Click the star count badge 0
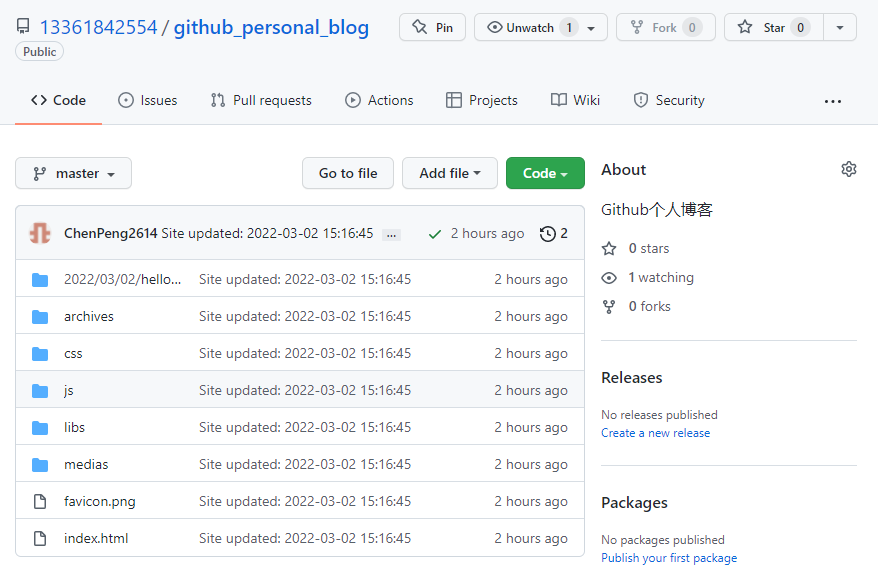Image resolution: width=878 pixels, height=570 pixels. click(x=800, y=27)
